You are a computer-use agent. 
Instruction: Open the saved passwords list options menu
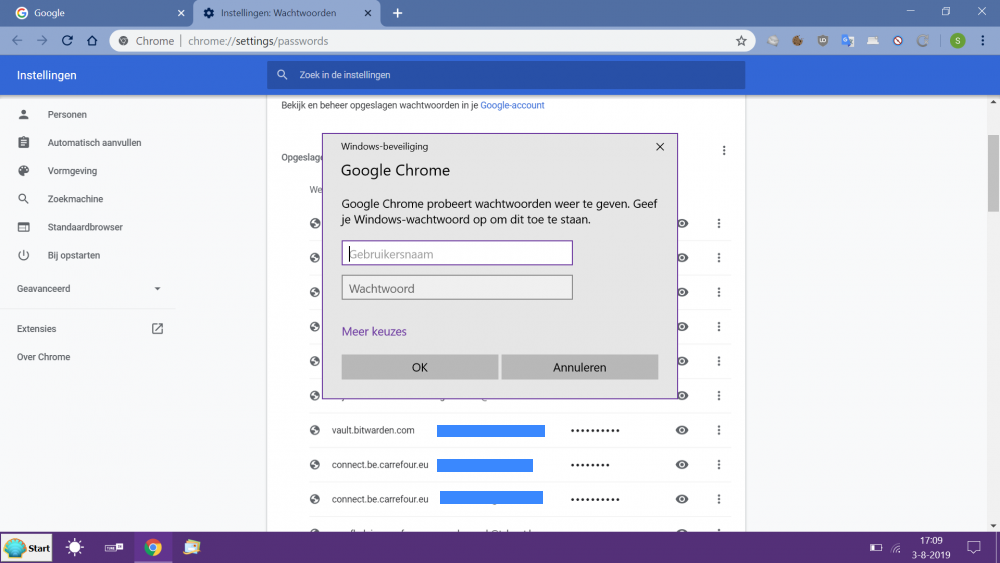pyautogui.click(x=724, y=150)
